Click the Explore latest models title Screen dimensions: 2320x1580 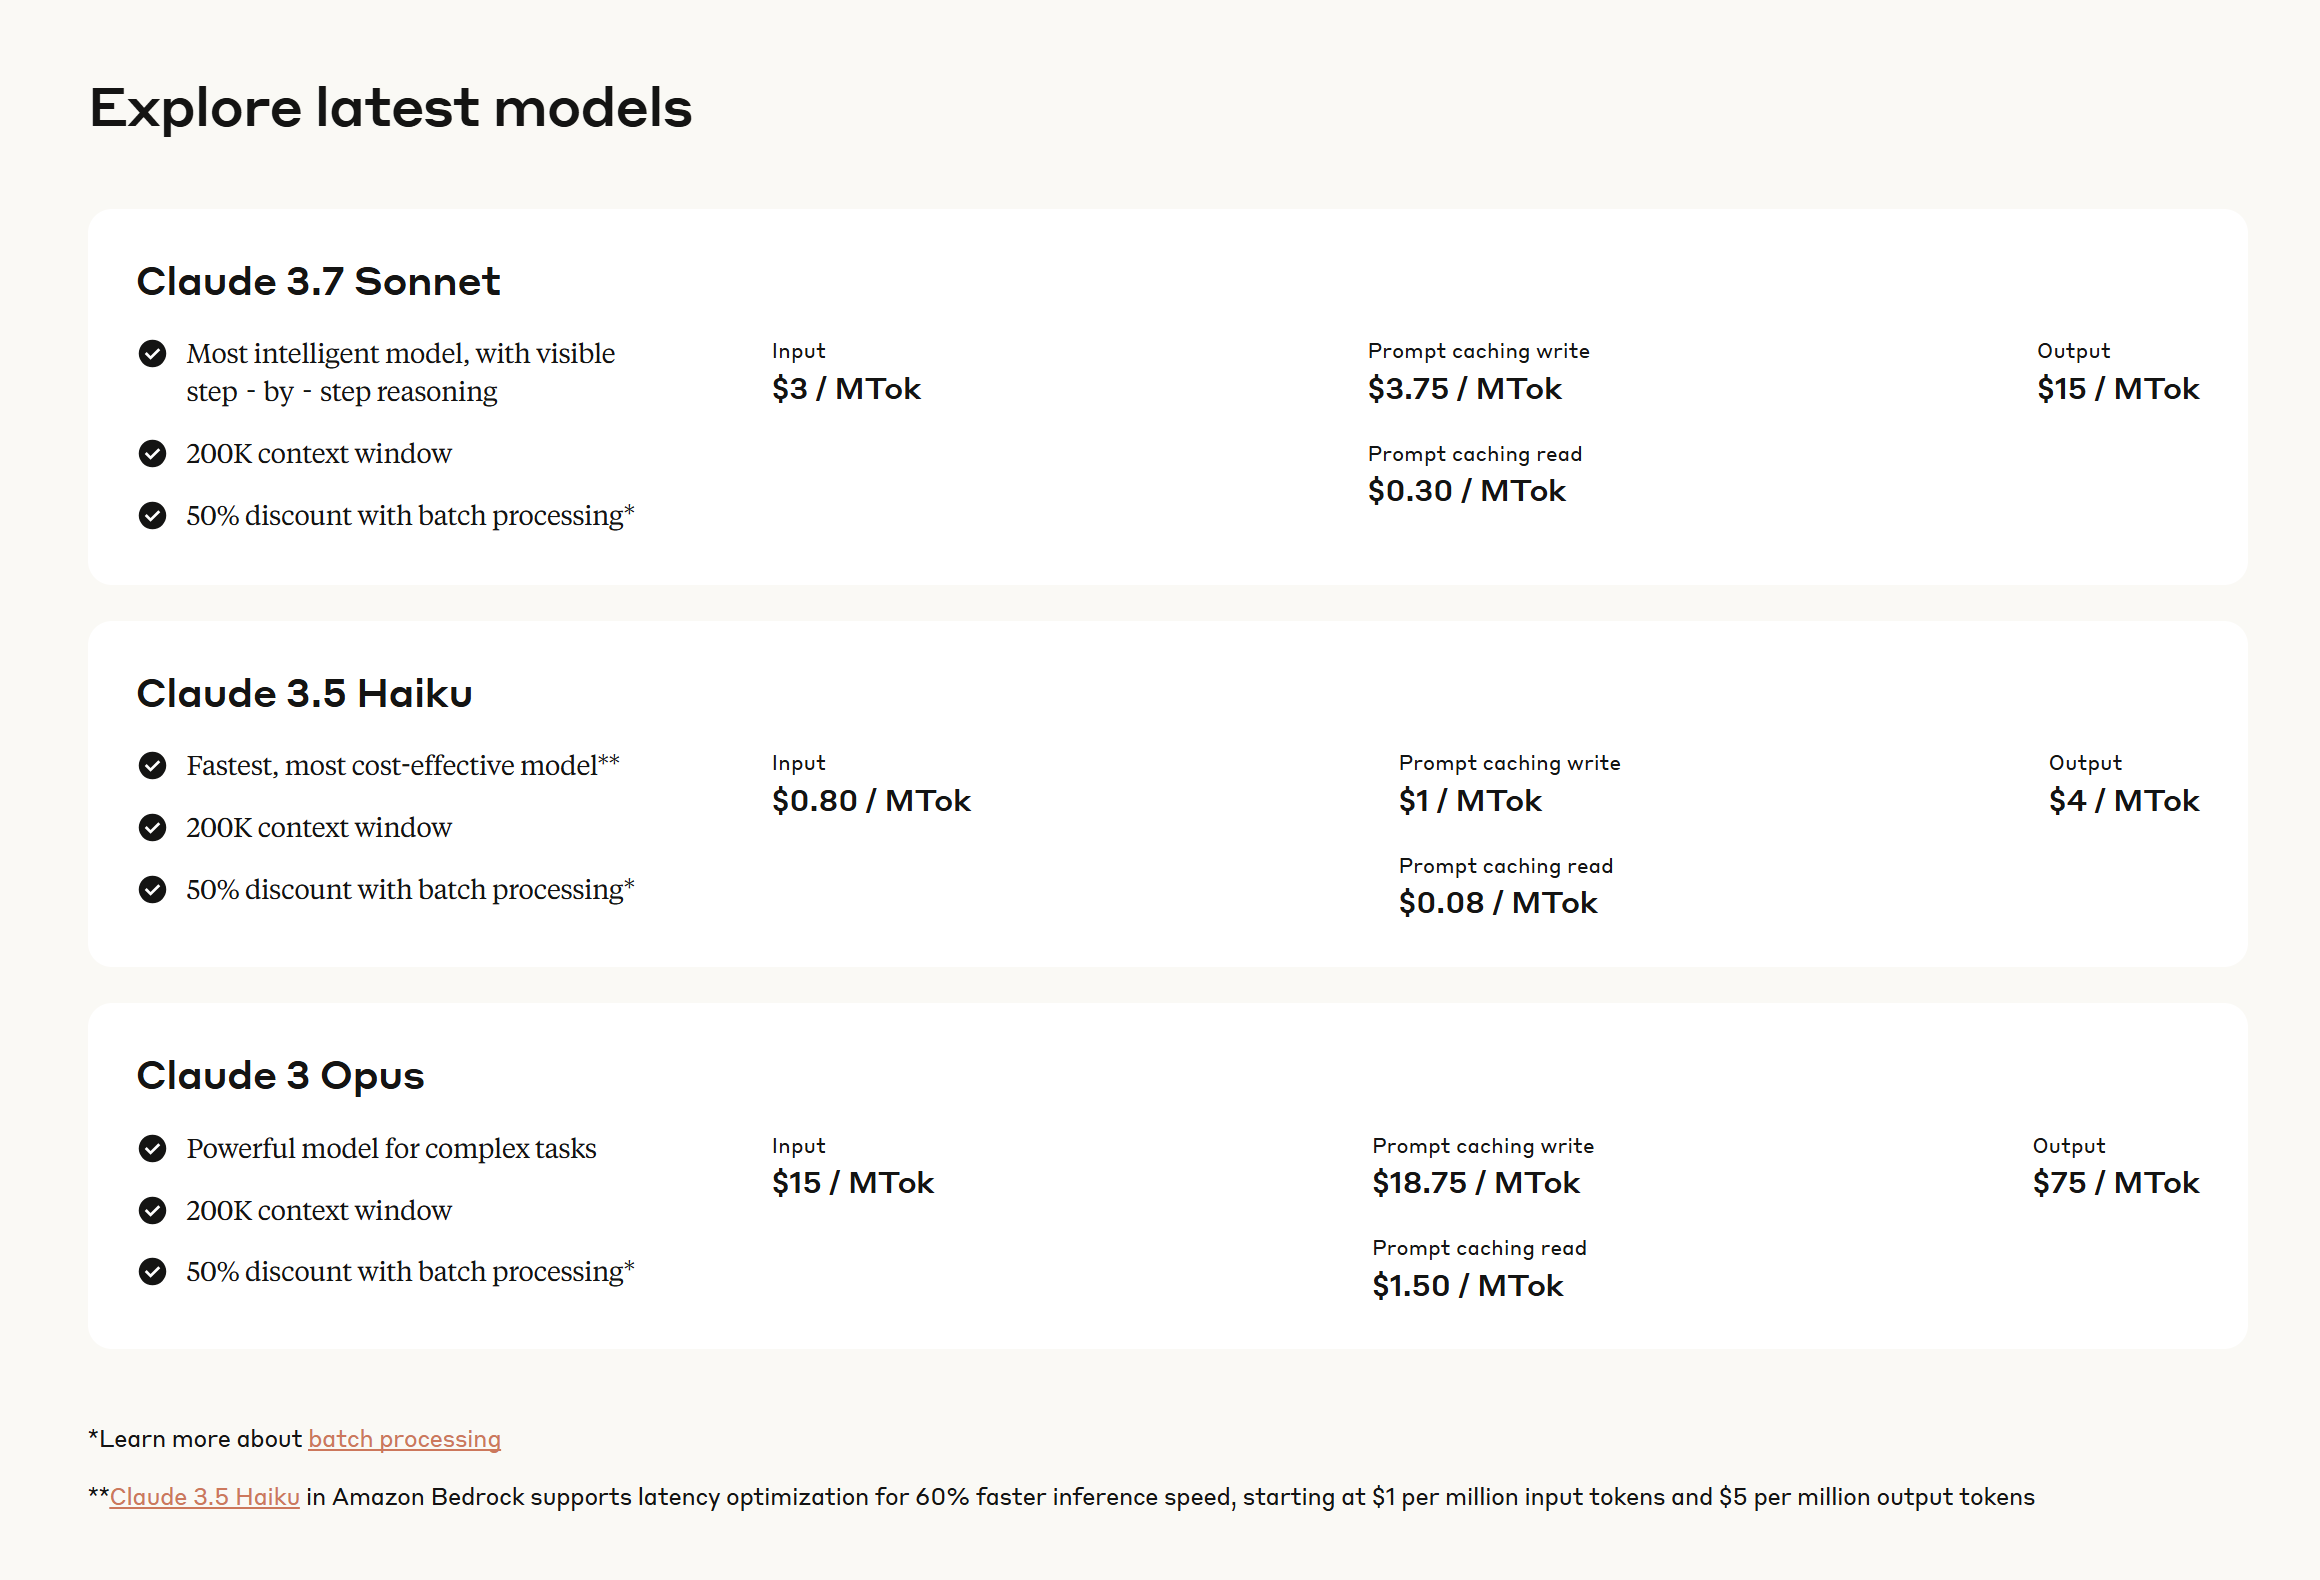[x=390, y=108]
